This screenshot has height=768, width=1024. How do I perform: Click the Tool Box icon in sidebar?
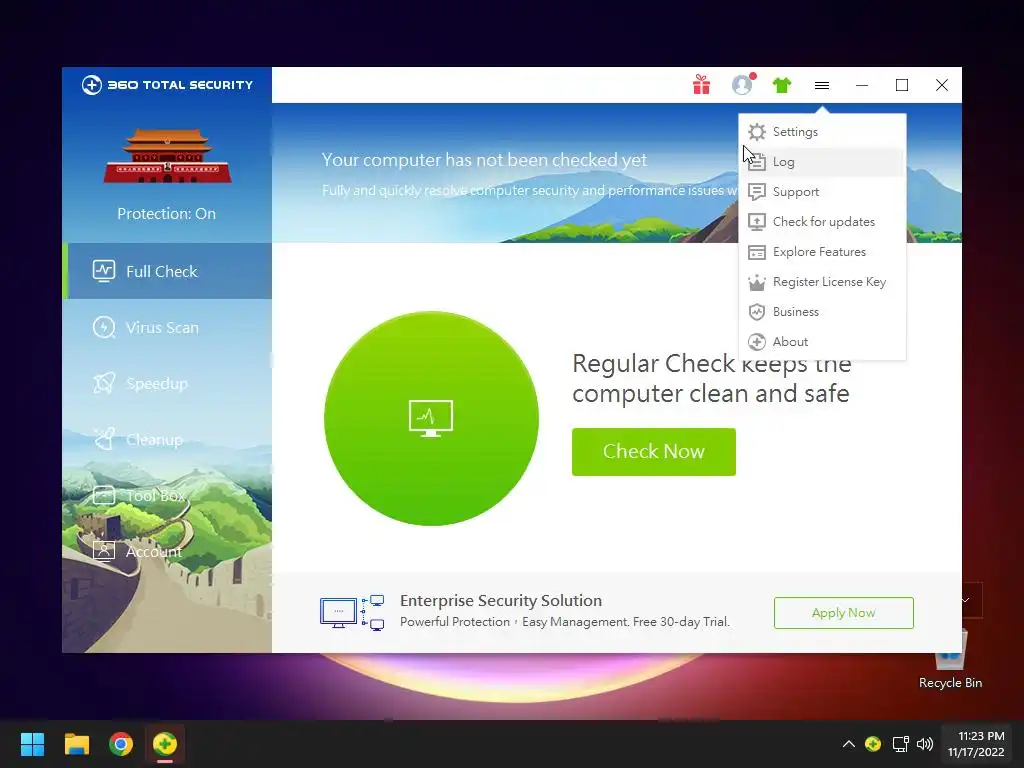[x=104, y=496]
